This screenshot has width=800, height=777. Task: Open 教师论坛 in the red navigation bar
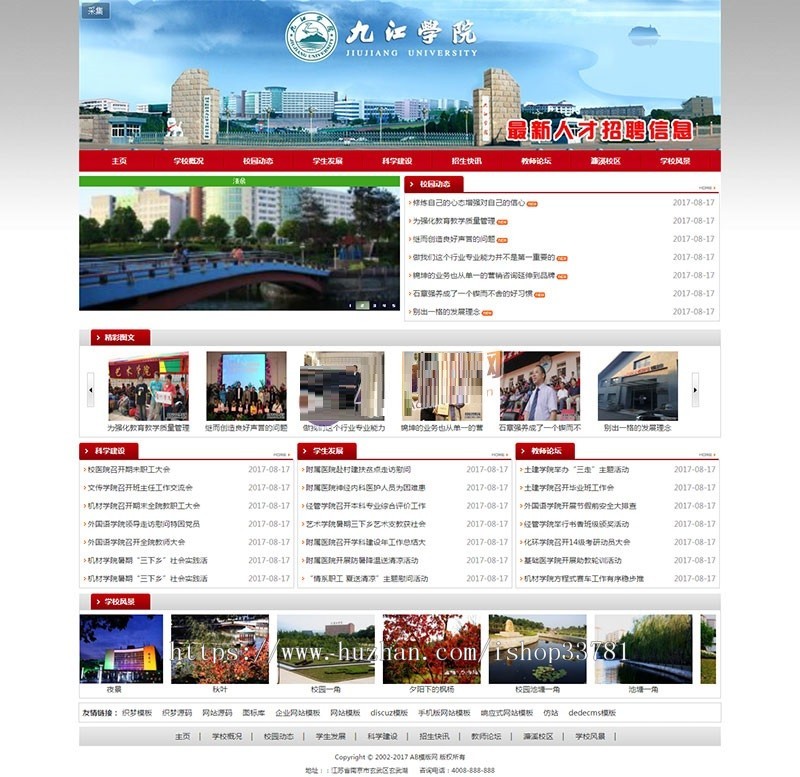(536, 161)
